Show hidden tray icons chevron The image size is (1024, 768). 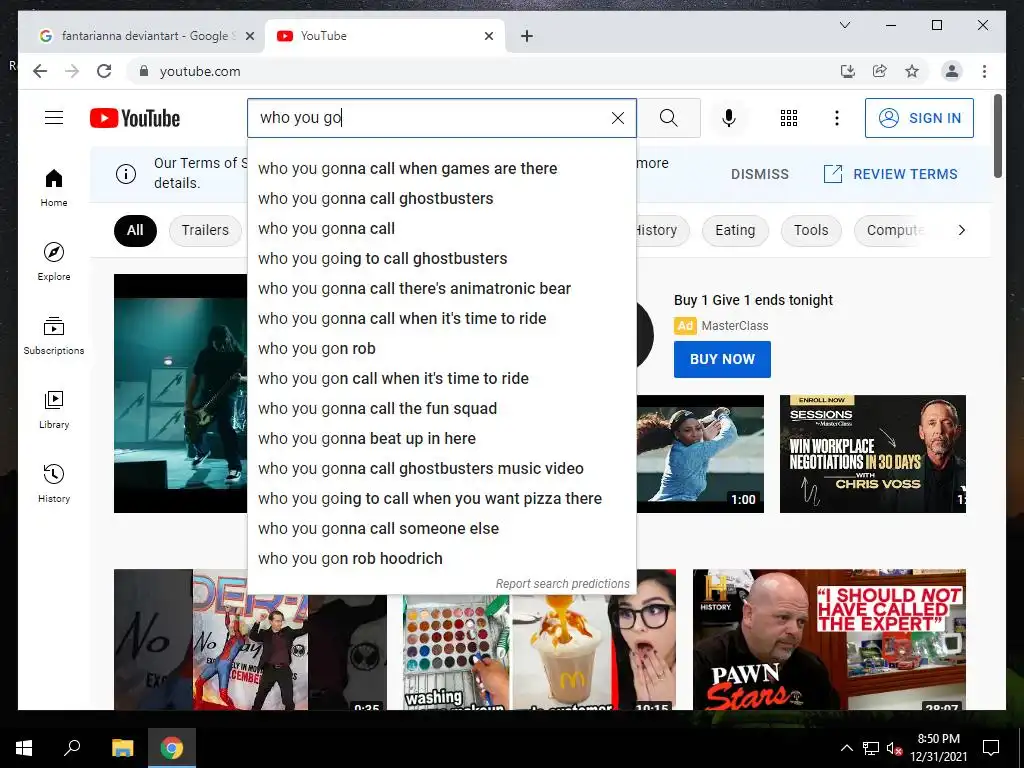click(x=846, y=748)
